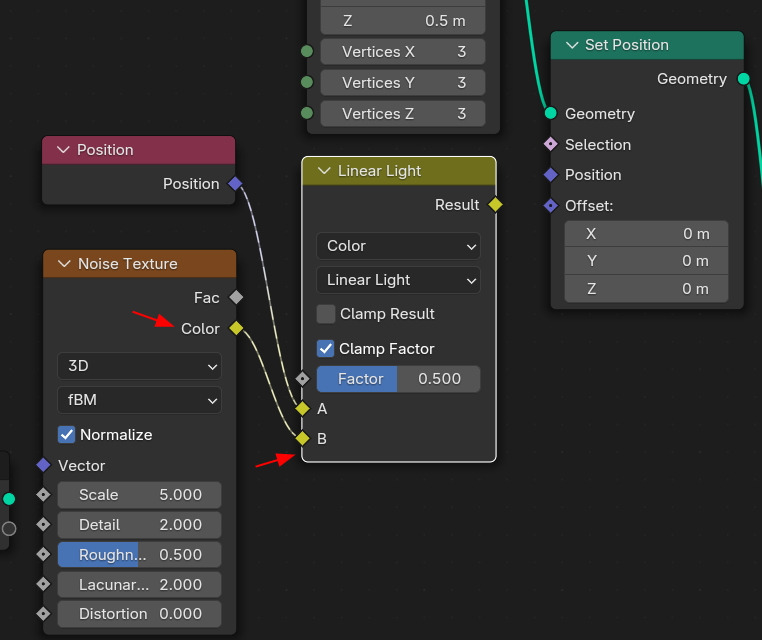Image resolution: width=762 pixels, height=640 pixels.
Task: Click the Noise Texture Color output socket
Action: tap(236, 328)
